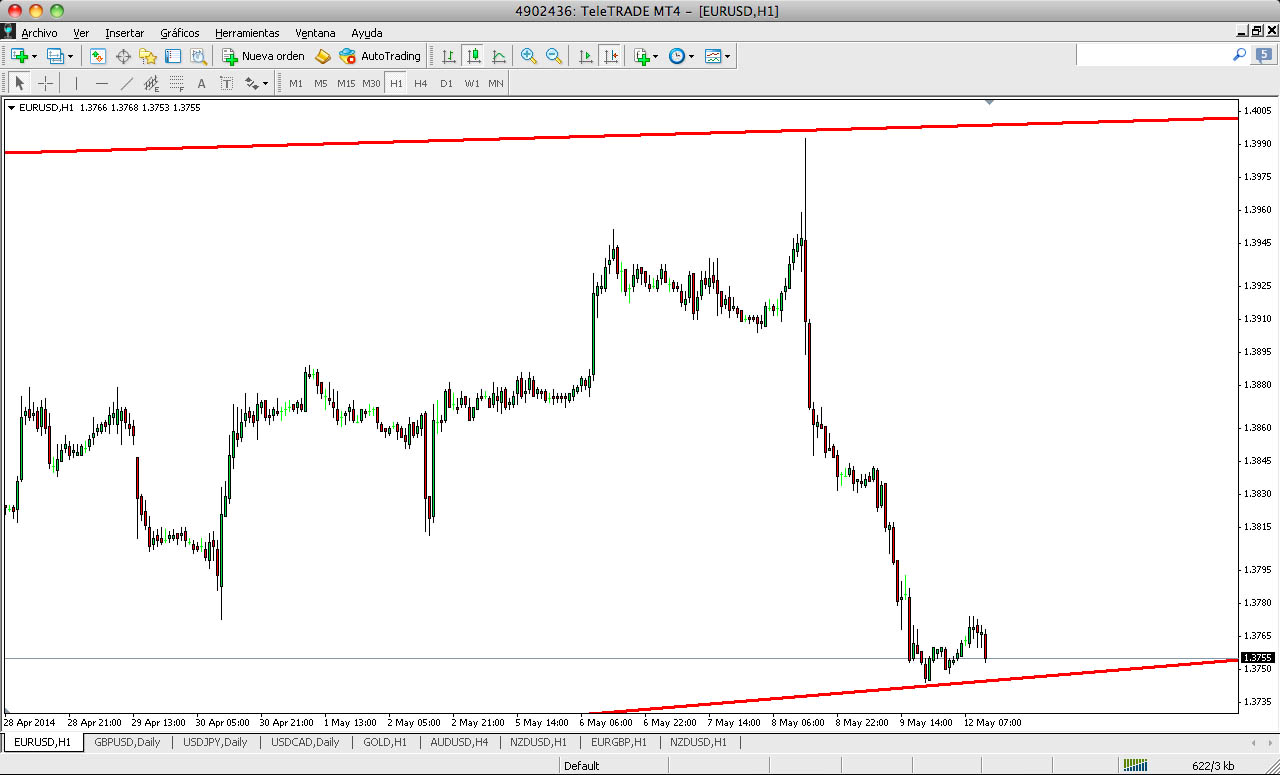
Task: Toggle the Terminal panel icon
Action: (173, 56)
